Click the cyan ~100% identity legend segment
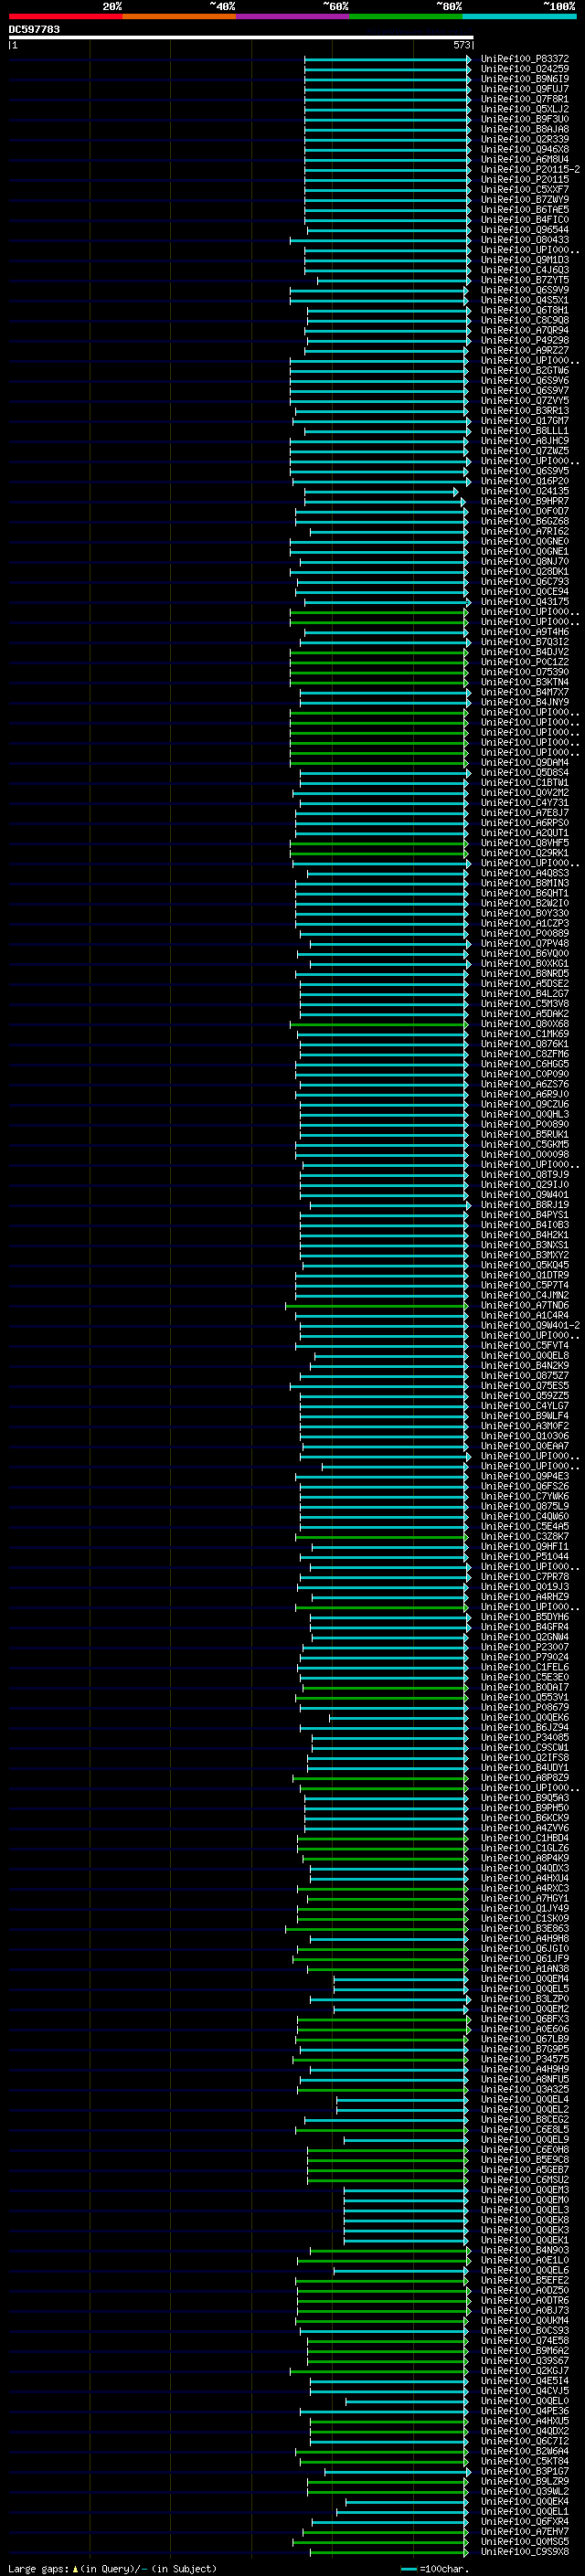585x2576 pixels. pyautogui.click(x=520, y=16)
